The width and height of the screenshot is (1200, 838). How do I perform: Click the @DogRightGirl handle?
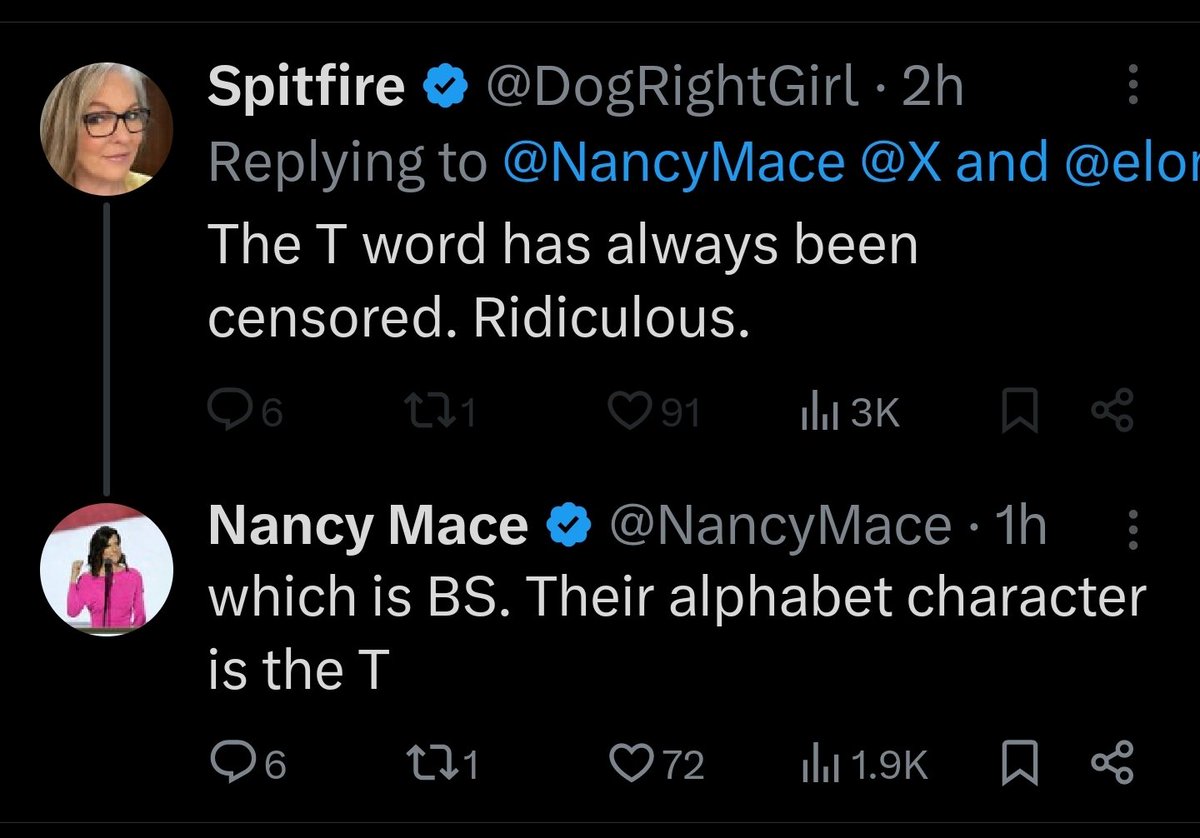(670, 89)
